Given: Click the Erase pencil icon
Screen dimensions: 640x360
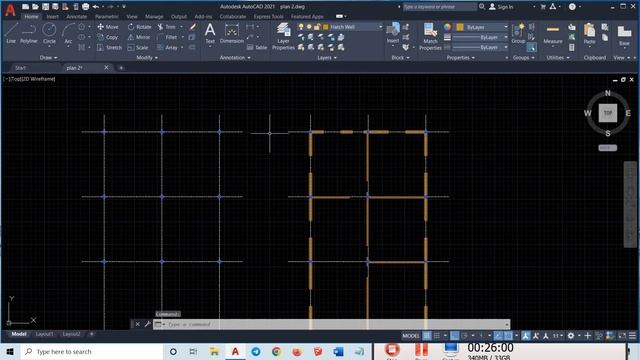Looking at the screenshot, I should pos(193,27).
